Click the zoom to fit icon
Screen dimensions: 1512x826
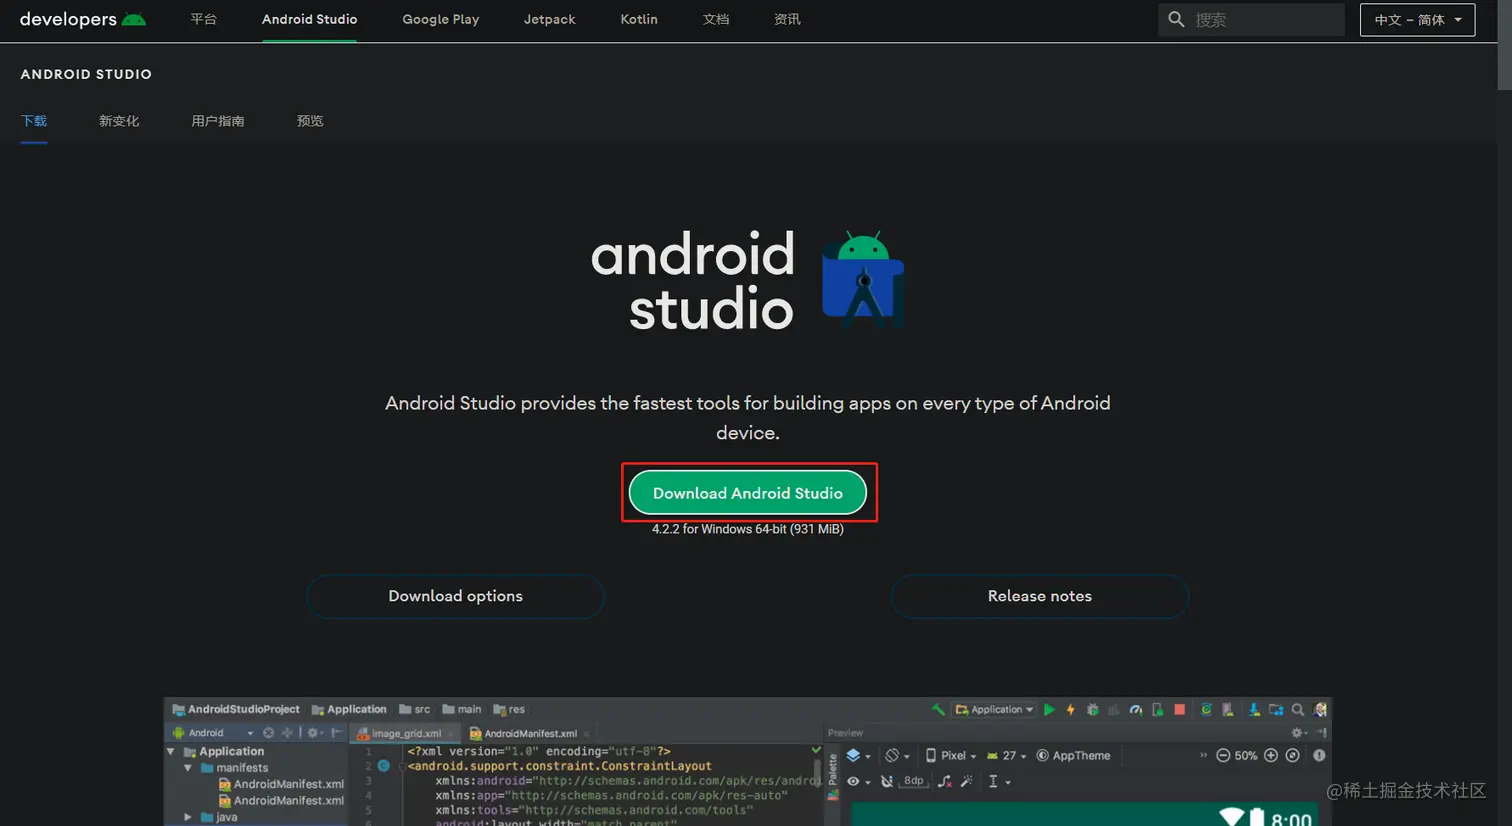pyautogui.click(x=1293, y=755)
